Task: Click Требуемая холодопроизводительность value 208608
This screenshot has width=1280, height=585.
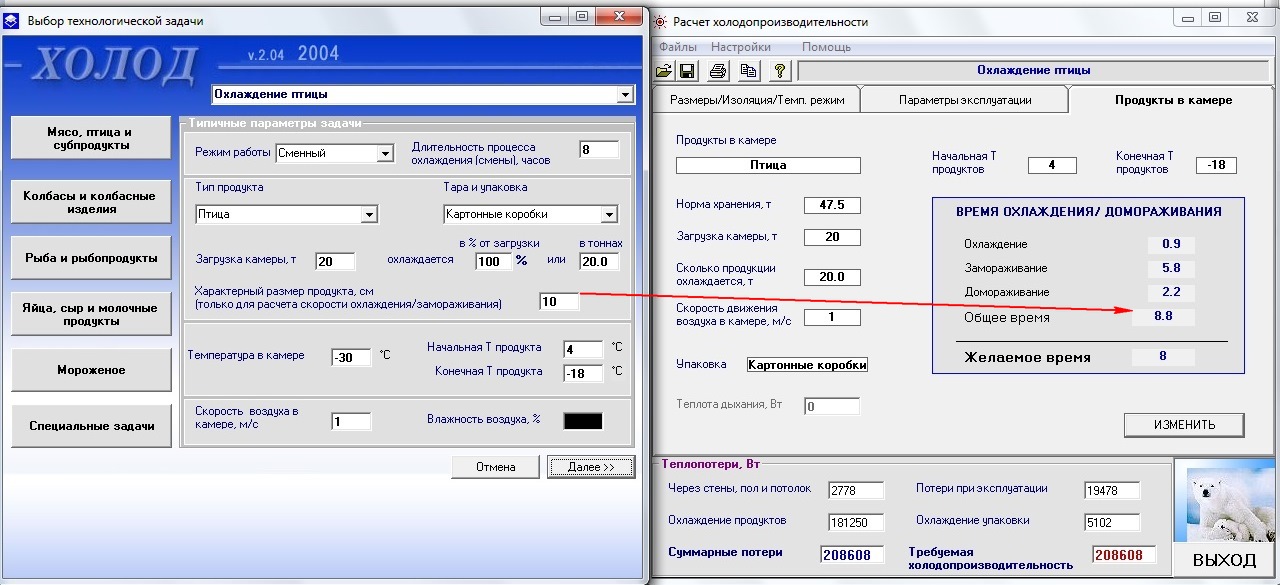Action: click(x=1124, y=554)
